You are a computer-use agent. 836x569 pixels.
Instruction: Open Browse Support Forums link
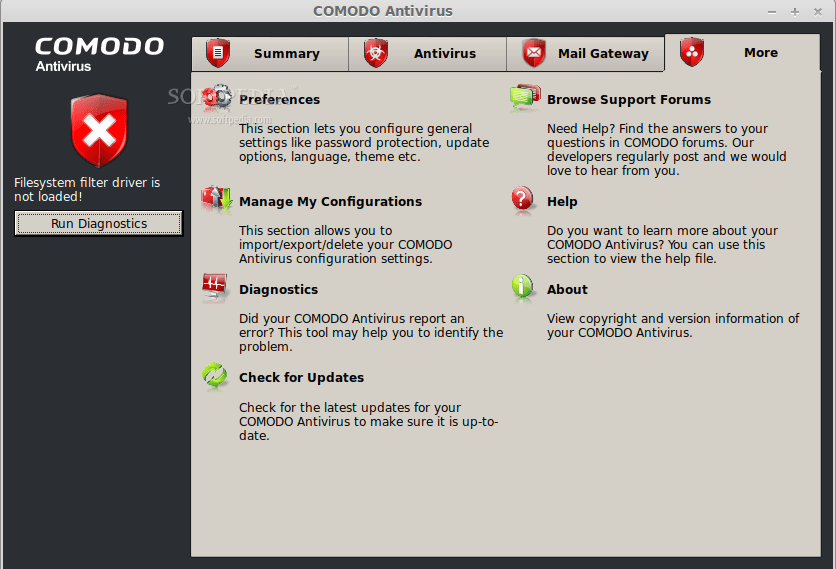629,100
